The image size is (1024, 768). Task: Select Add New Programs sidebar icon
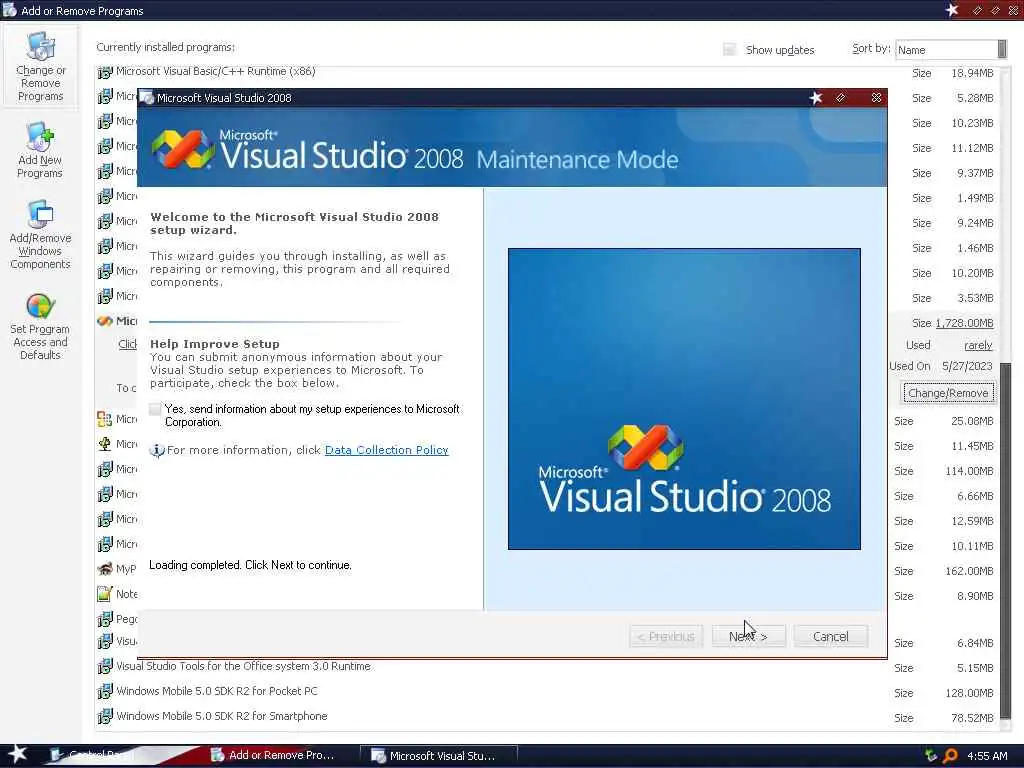coord(40,150)
